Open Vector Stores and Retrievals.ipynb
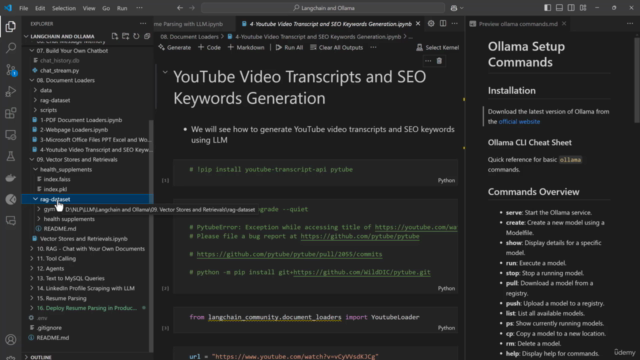The image size is (640, 360). pyautogui.click(x=84, y=239)
